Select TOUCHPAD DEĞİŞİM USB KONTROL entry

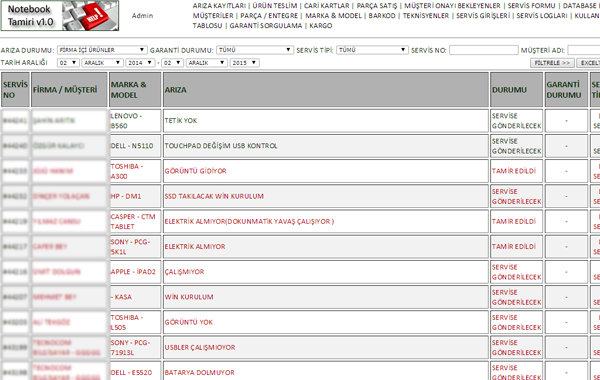coord(326,146)
